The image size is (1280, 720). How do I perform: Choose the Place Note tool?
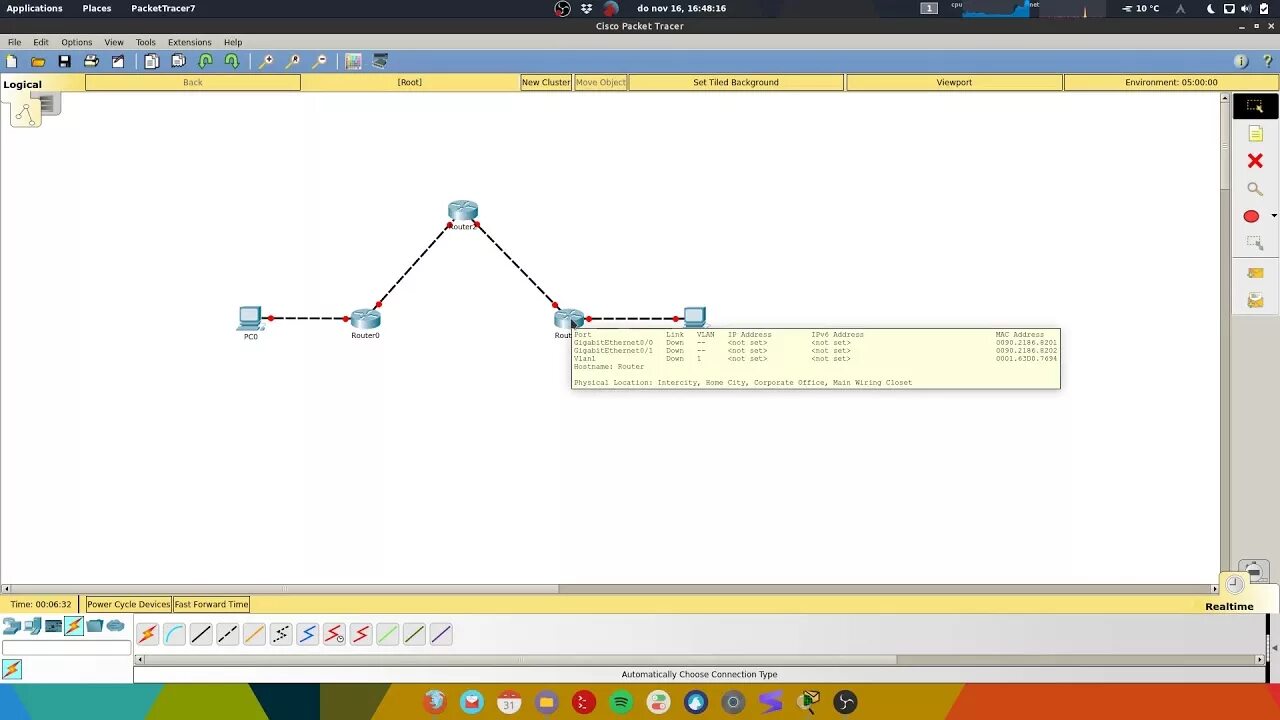pos(1255,134)
